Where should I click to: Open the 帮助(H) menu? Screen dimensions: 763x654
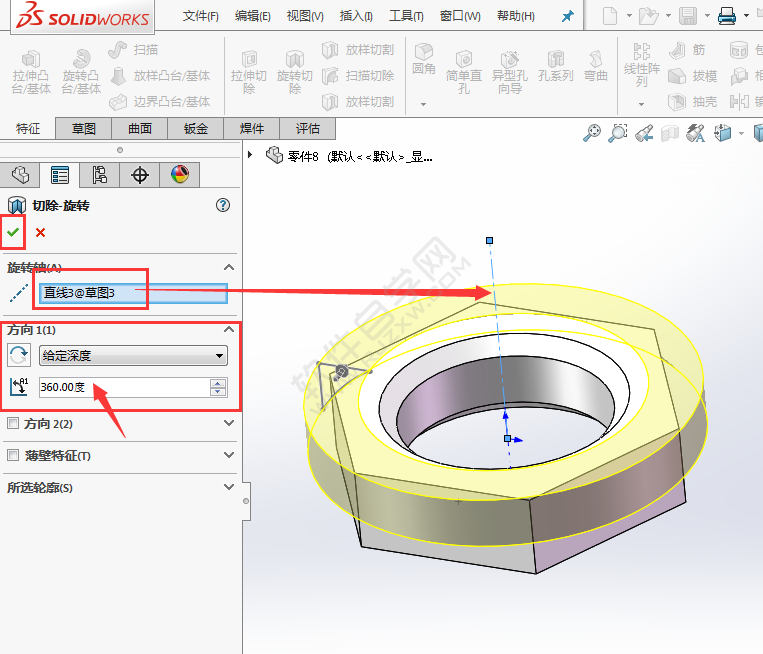click(516, 16)
